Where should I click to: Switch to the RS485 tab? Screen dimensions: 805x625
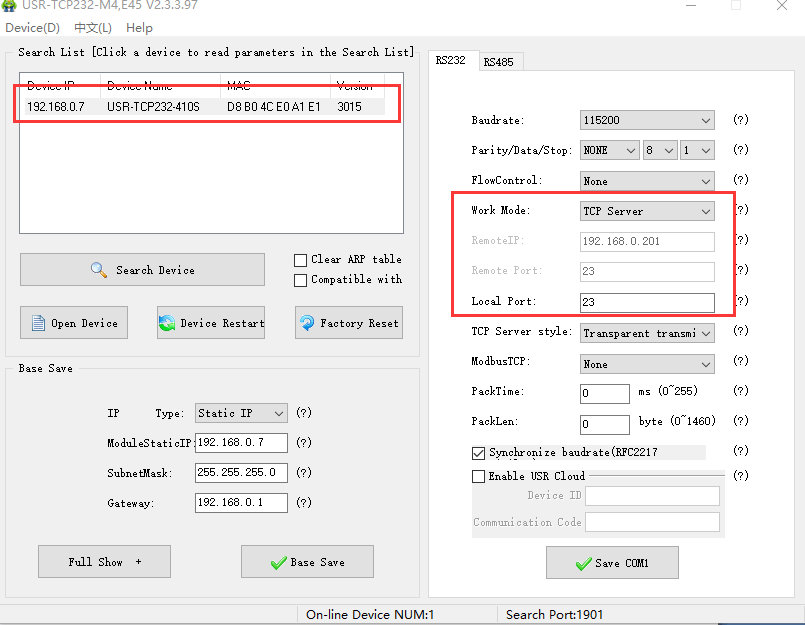499,62
